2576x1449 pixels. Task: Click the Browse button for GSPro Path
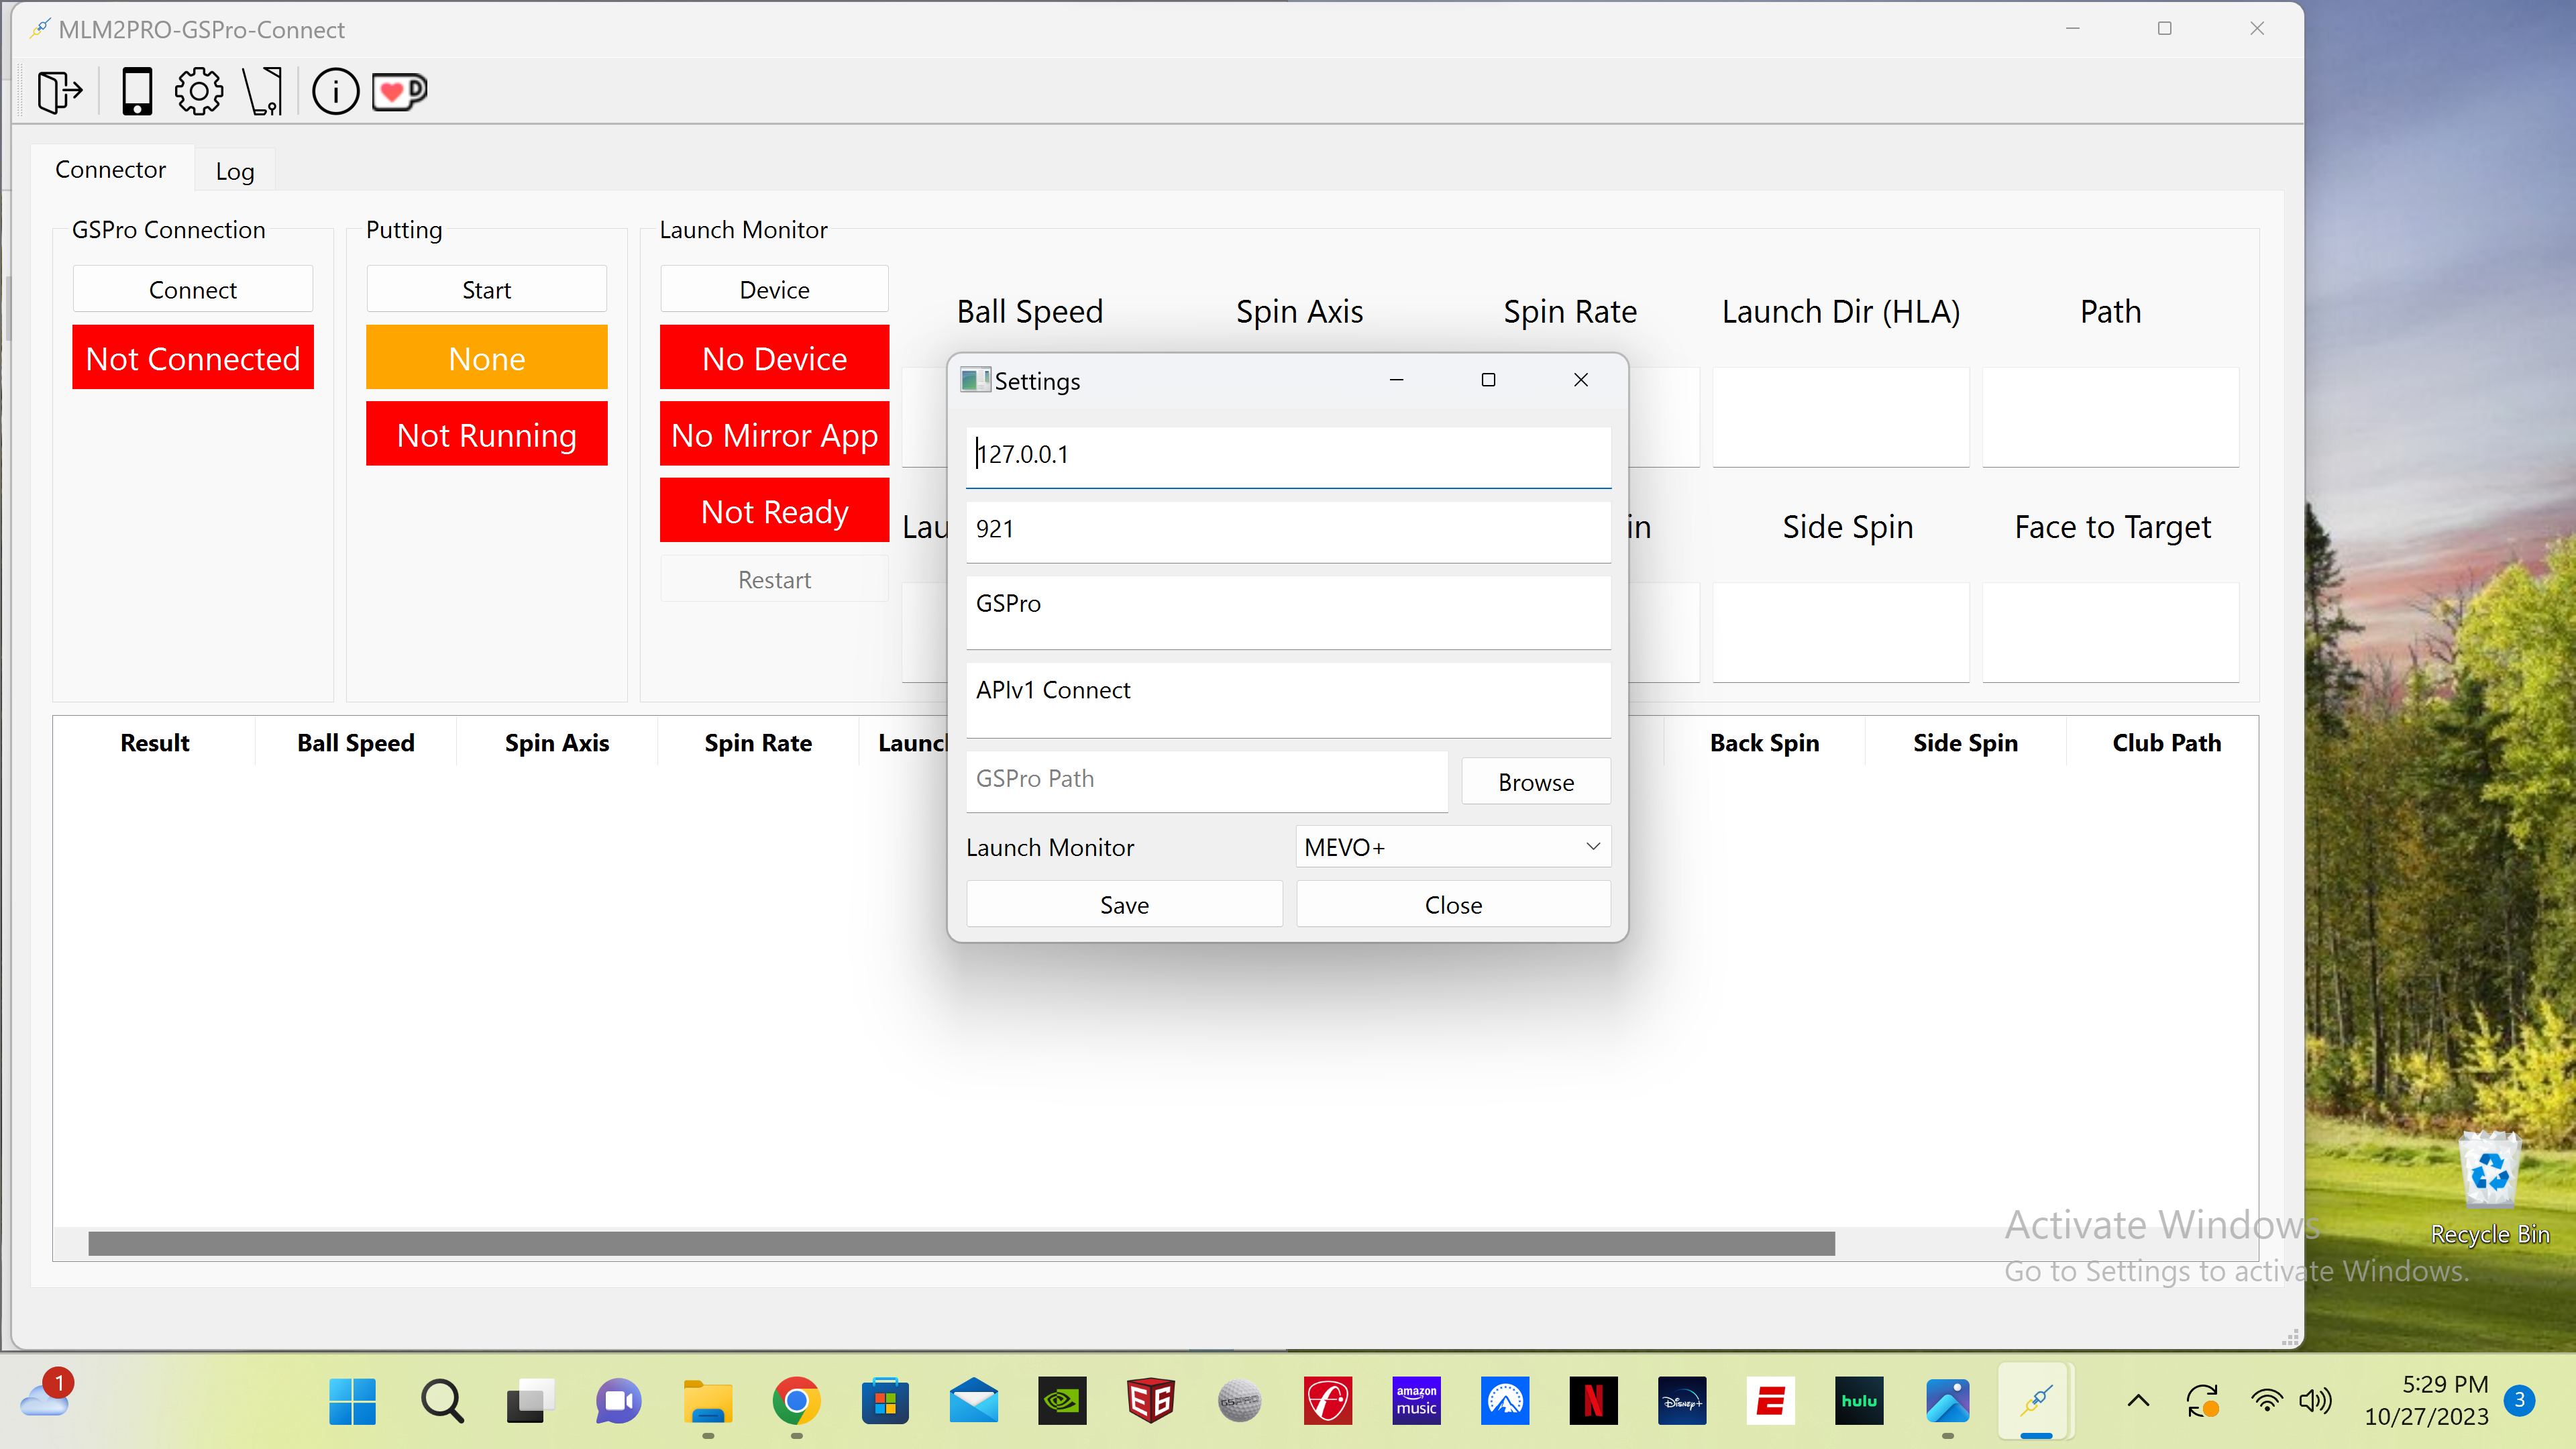(x=1535, y=782)
